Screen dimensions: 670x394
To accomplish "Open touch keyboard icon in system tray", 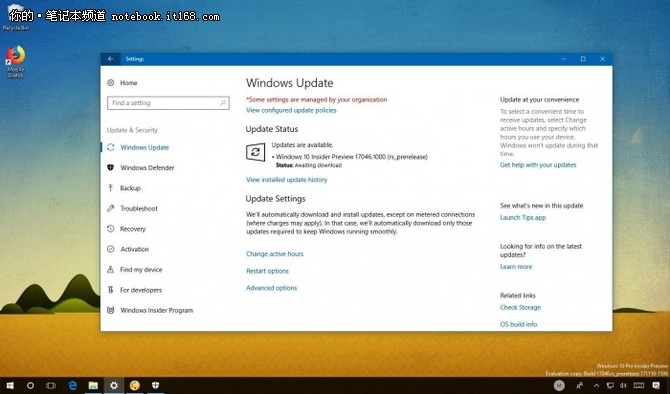I will click(x=639, y=386).
